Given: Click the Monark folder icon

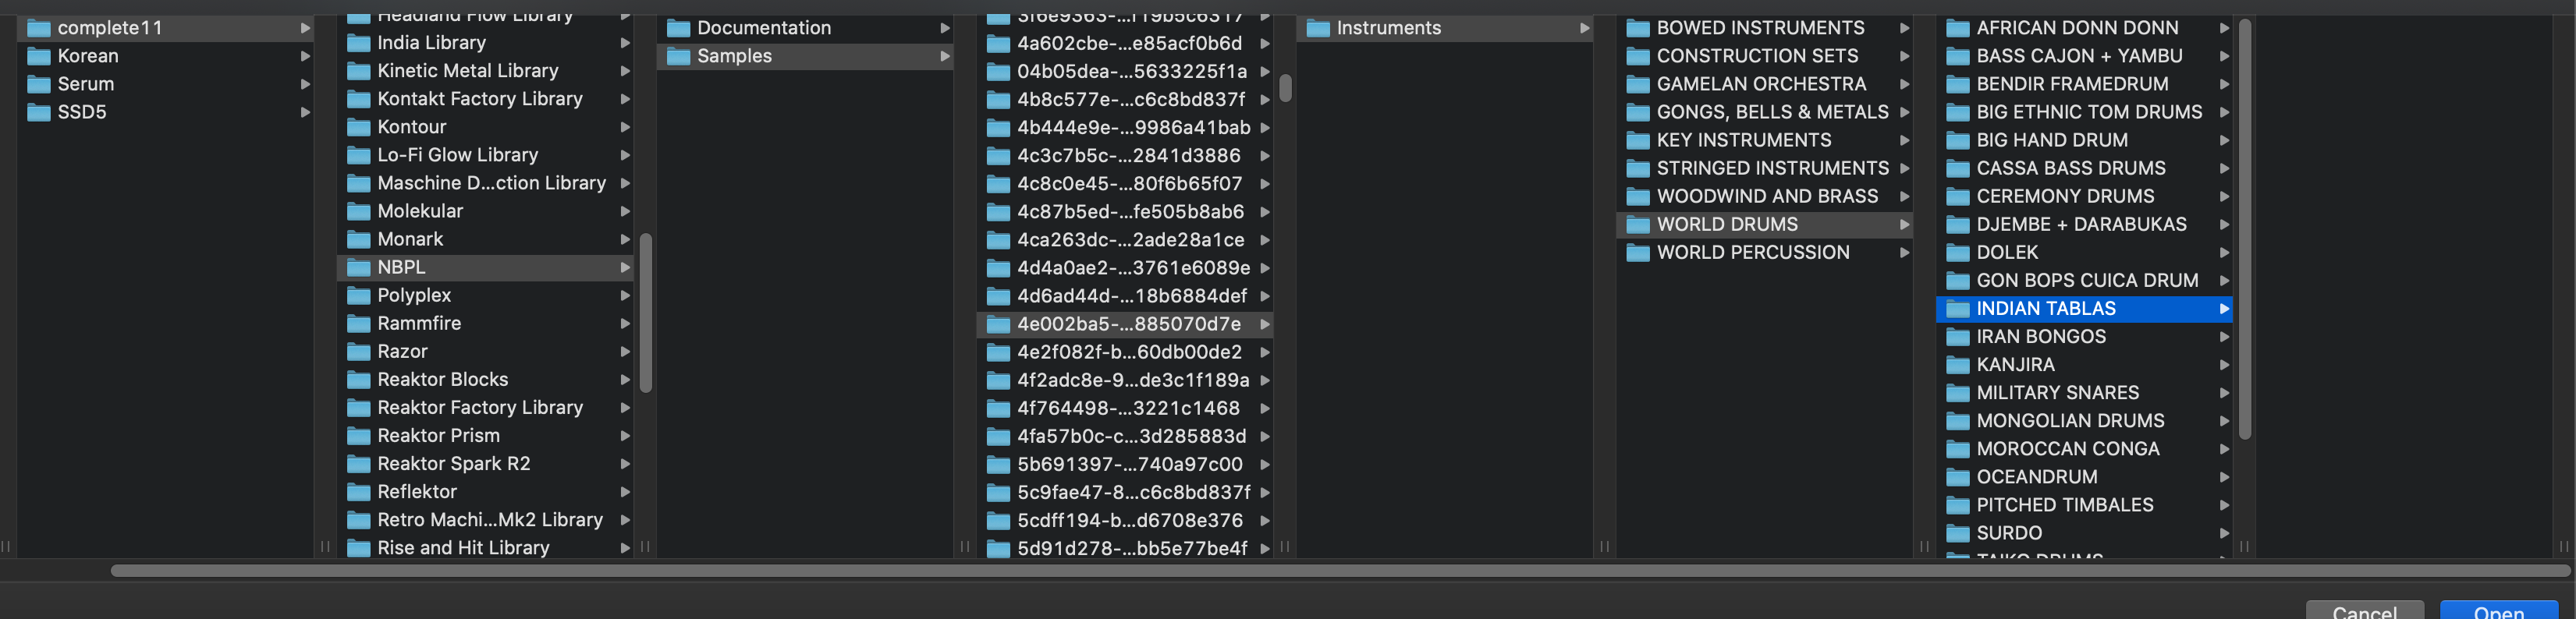Looking at the screenshot, I should 359,239.
